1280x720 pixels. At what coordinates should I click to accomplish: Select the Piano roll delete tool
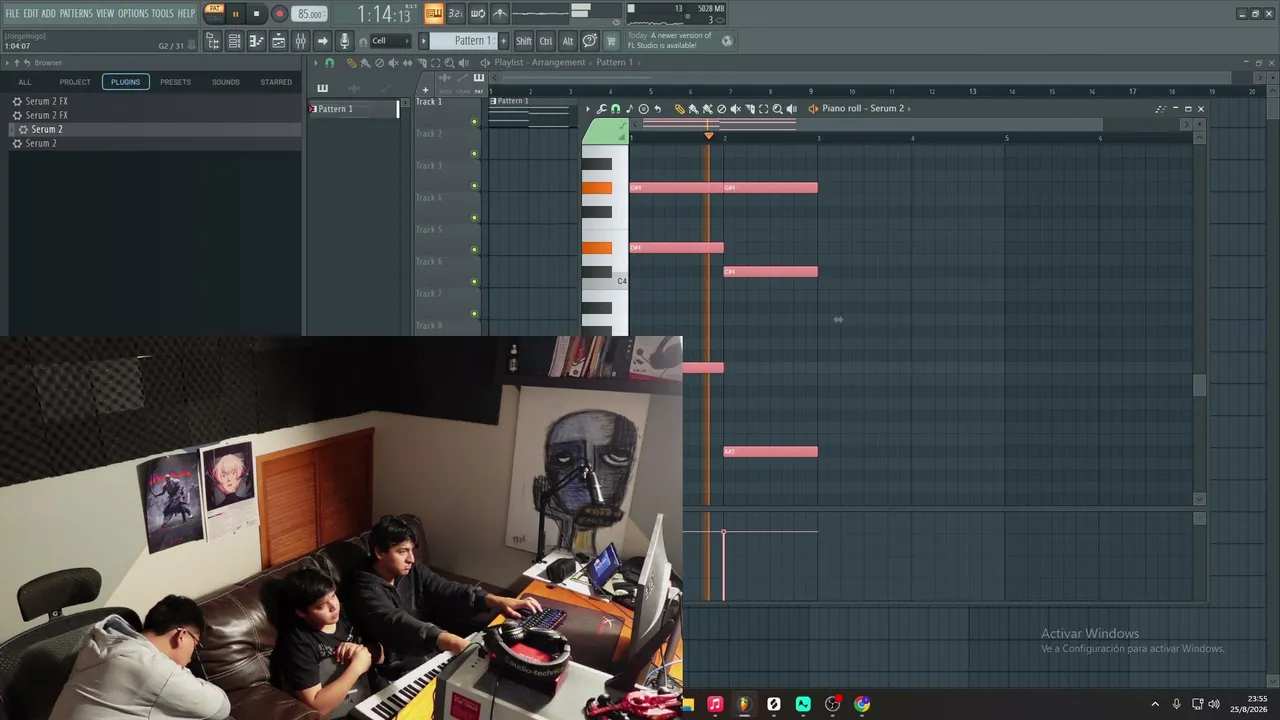721,109
